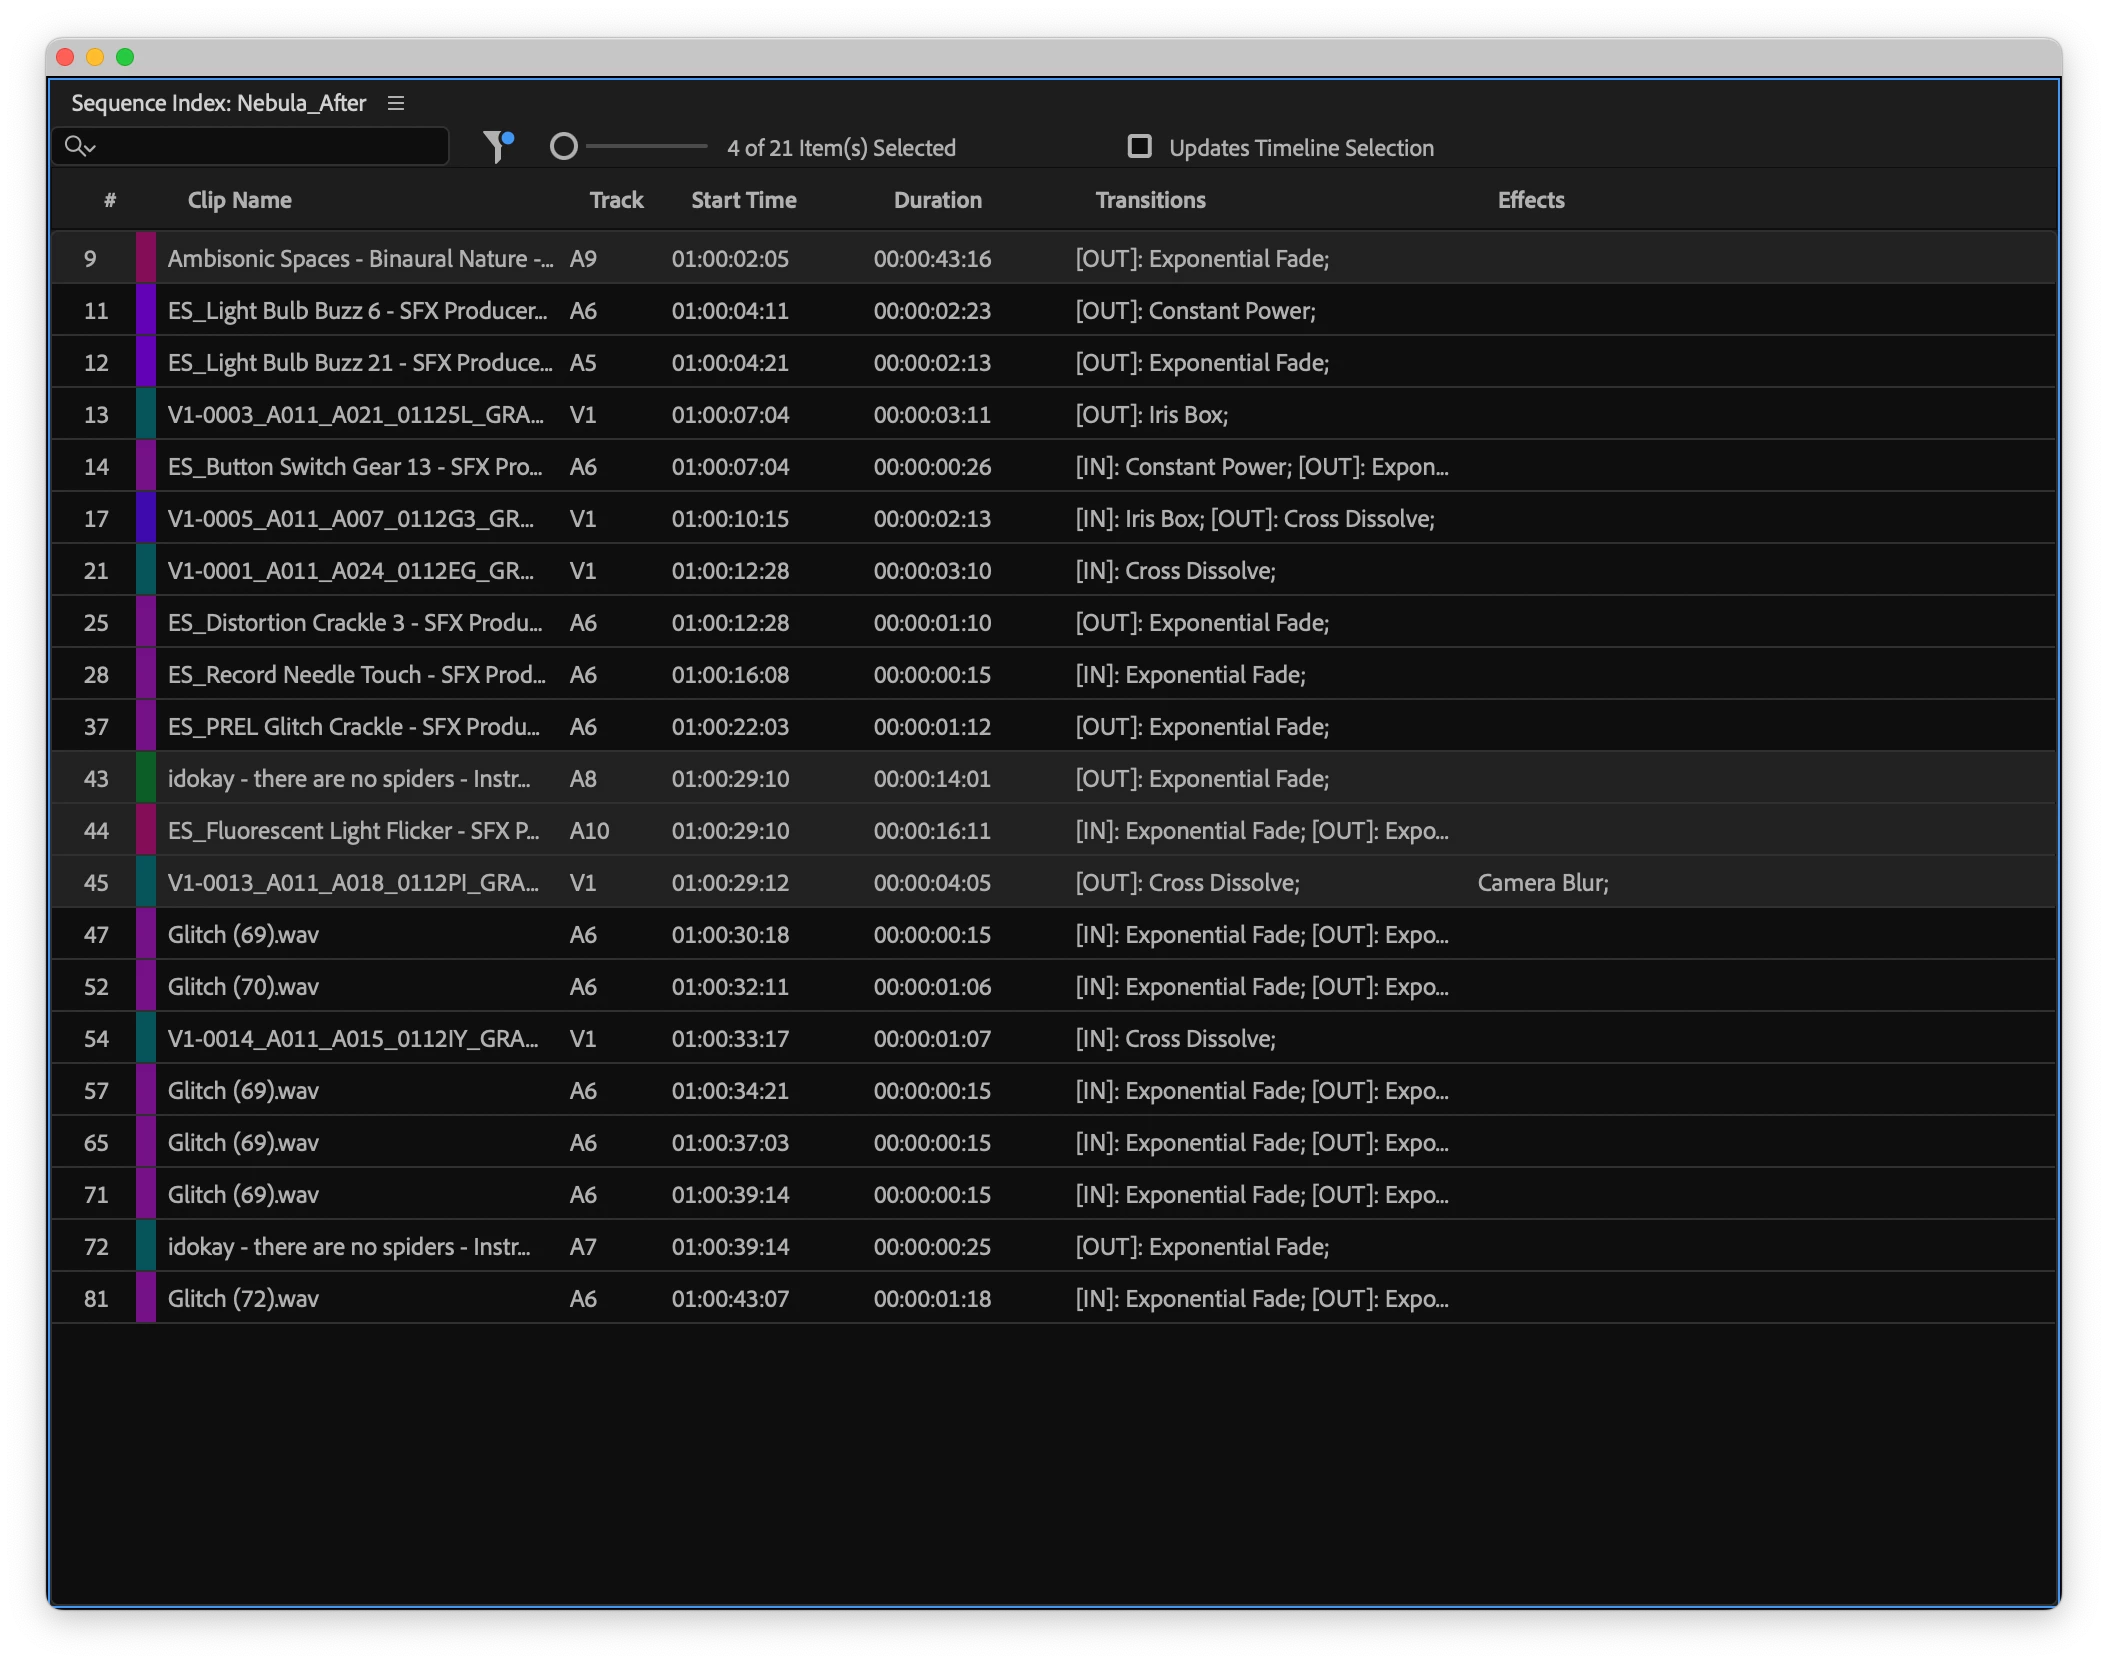Click the Duration column header

coord(937,200)
